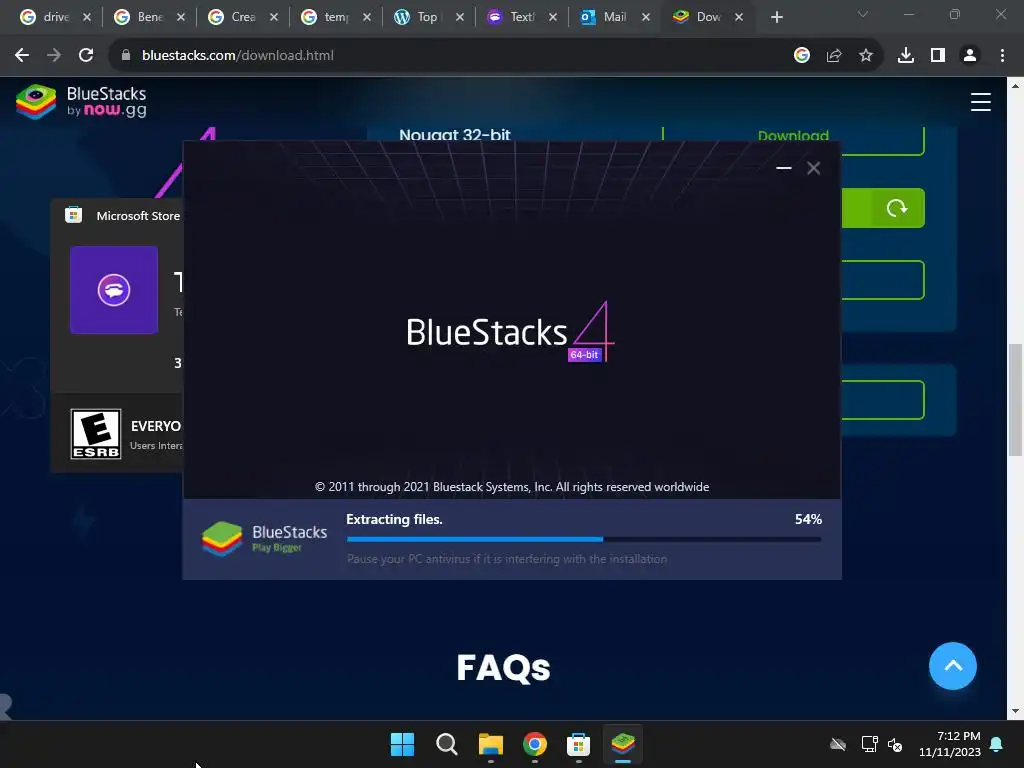The width and height of the screenshot is (1024, 768).
Task: Open the Chrome profile icon
Action: click(970, 56)
